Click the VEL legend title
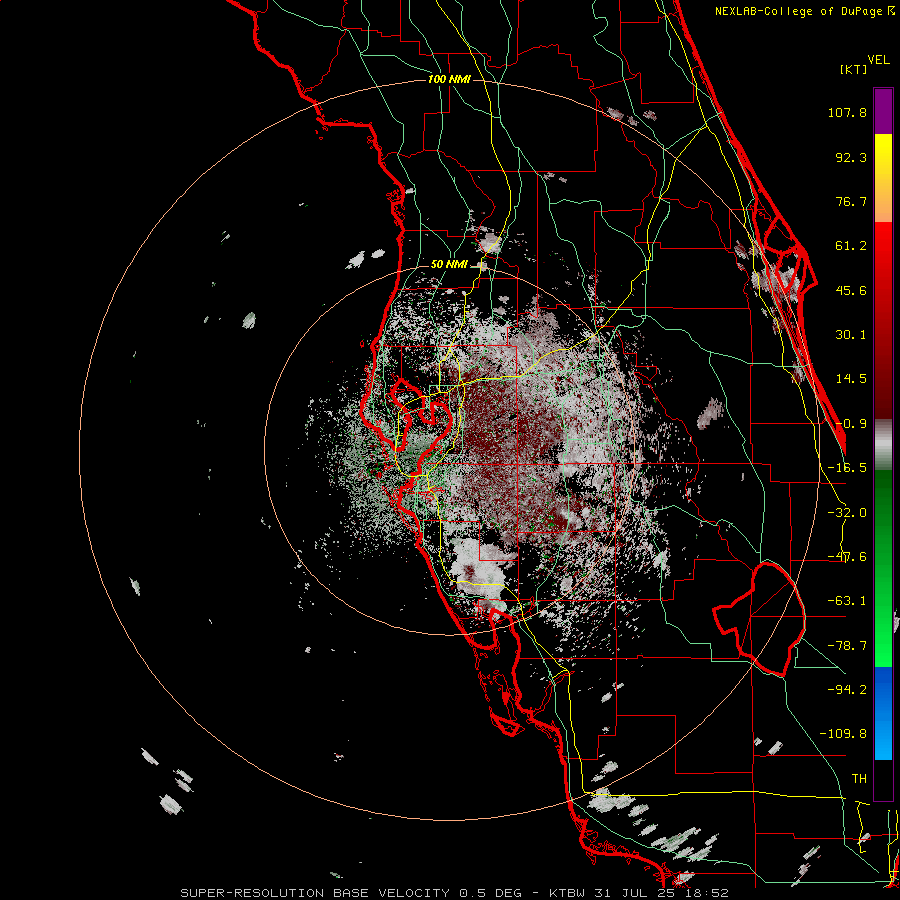Viewport: 900px width, 900px height. (x=878, y=60)
